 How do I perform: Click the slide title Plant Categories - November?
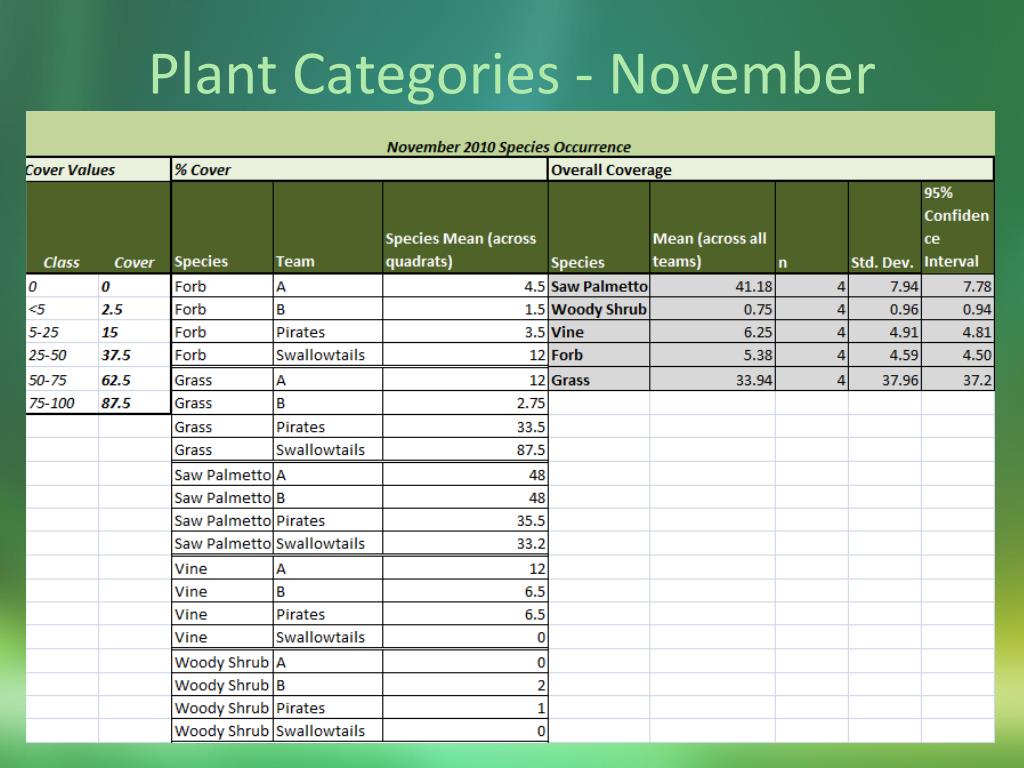pyautogui.click(x=512, y=74)
